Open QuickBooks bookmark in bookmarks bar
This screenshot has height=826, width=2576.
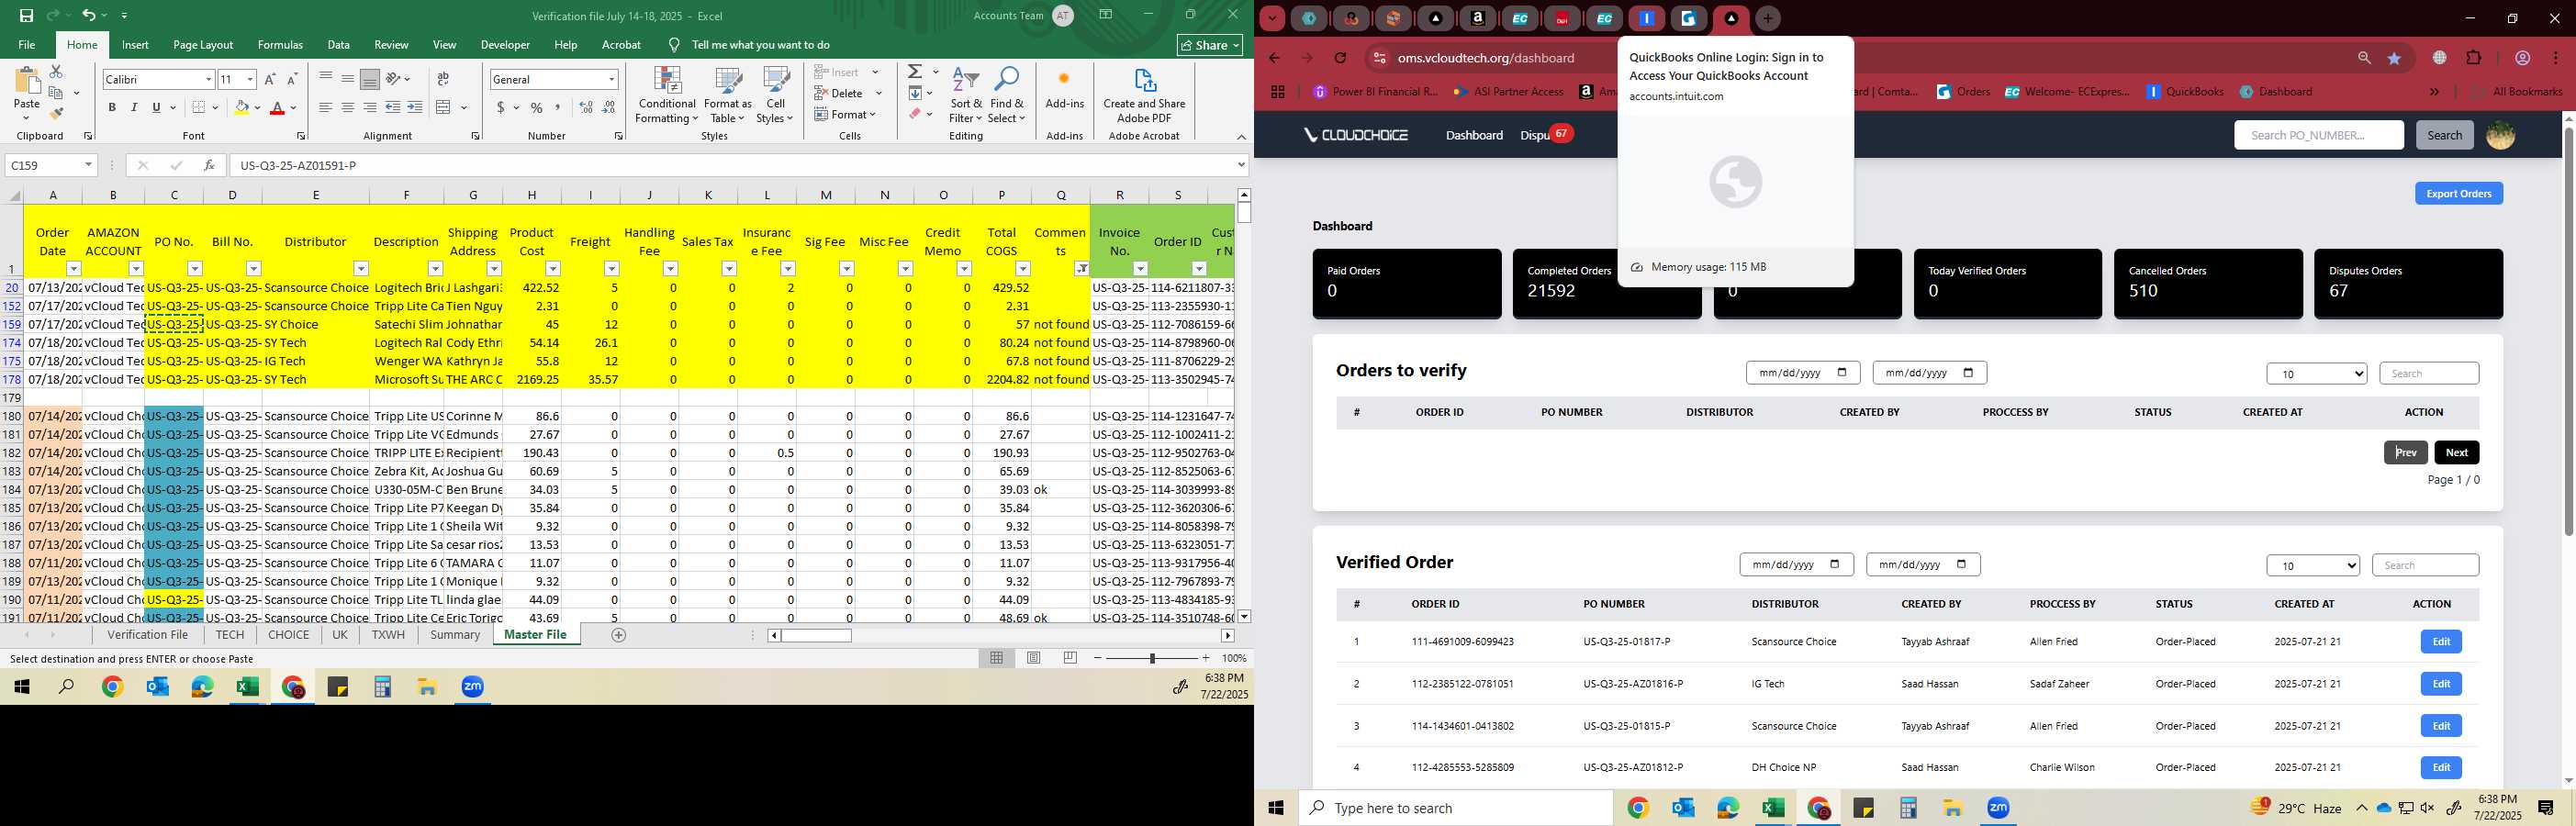click(x=2185, y=91)
